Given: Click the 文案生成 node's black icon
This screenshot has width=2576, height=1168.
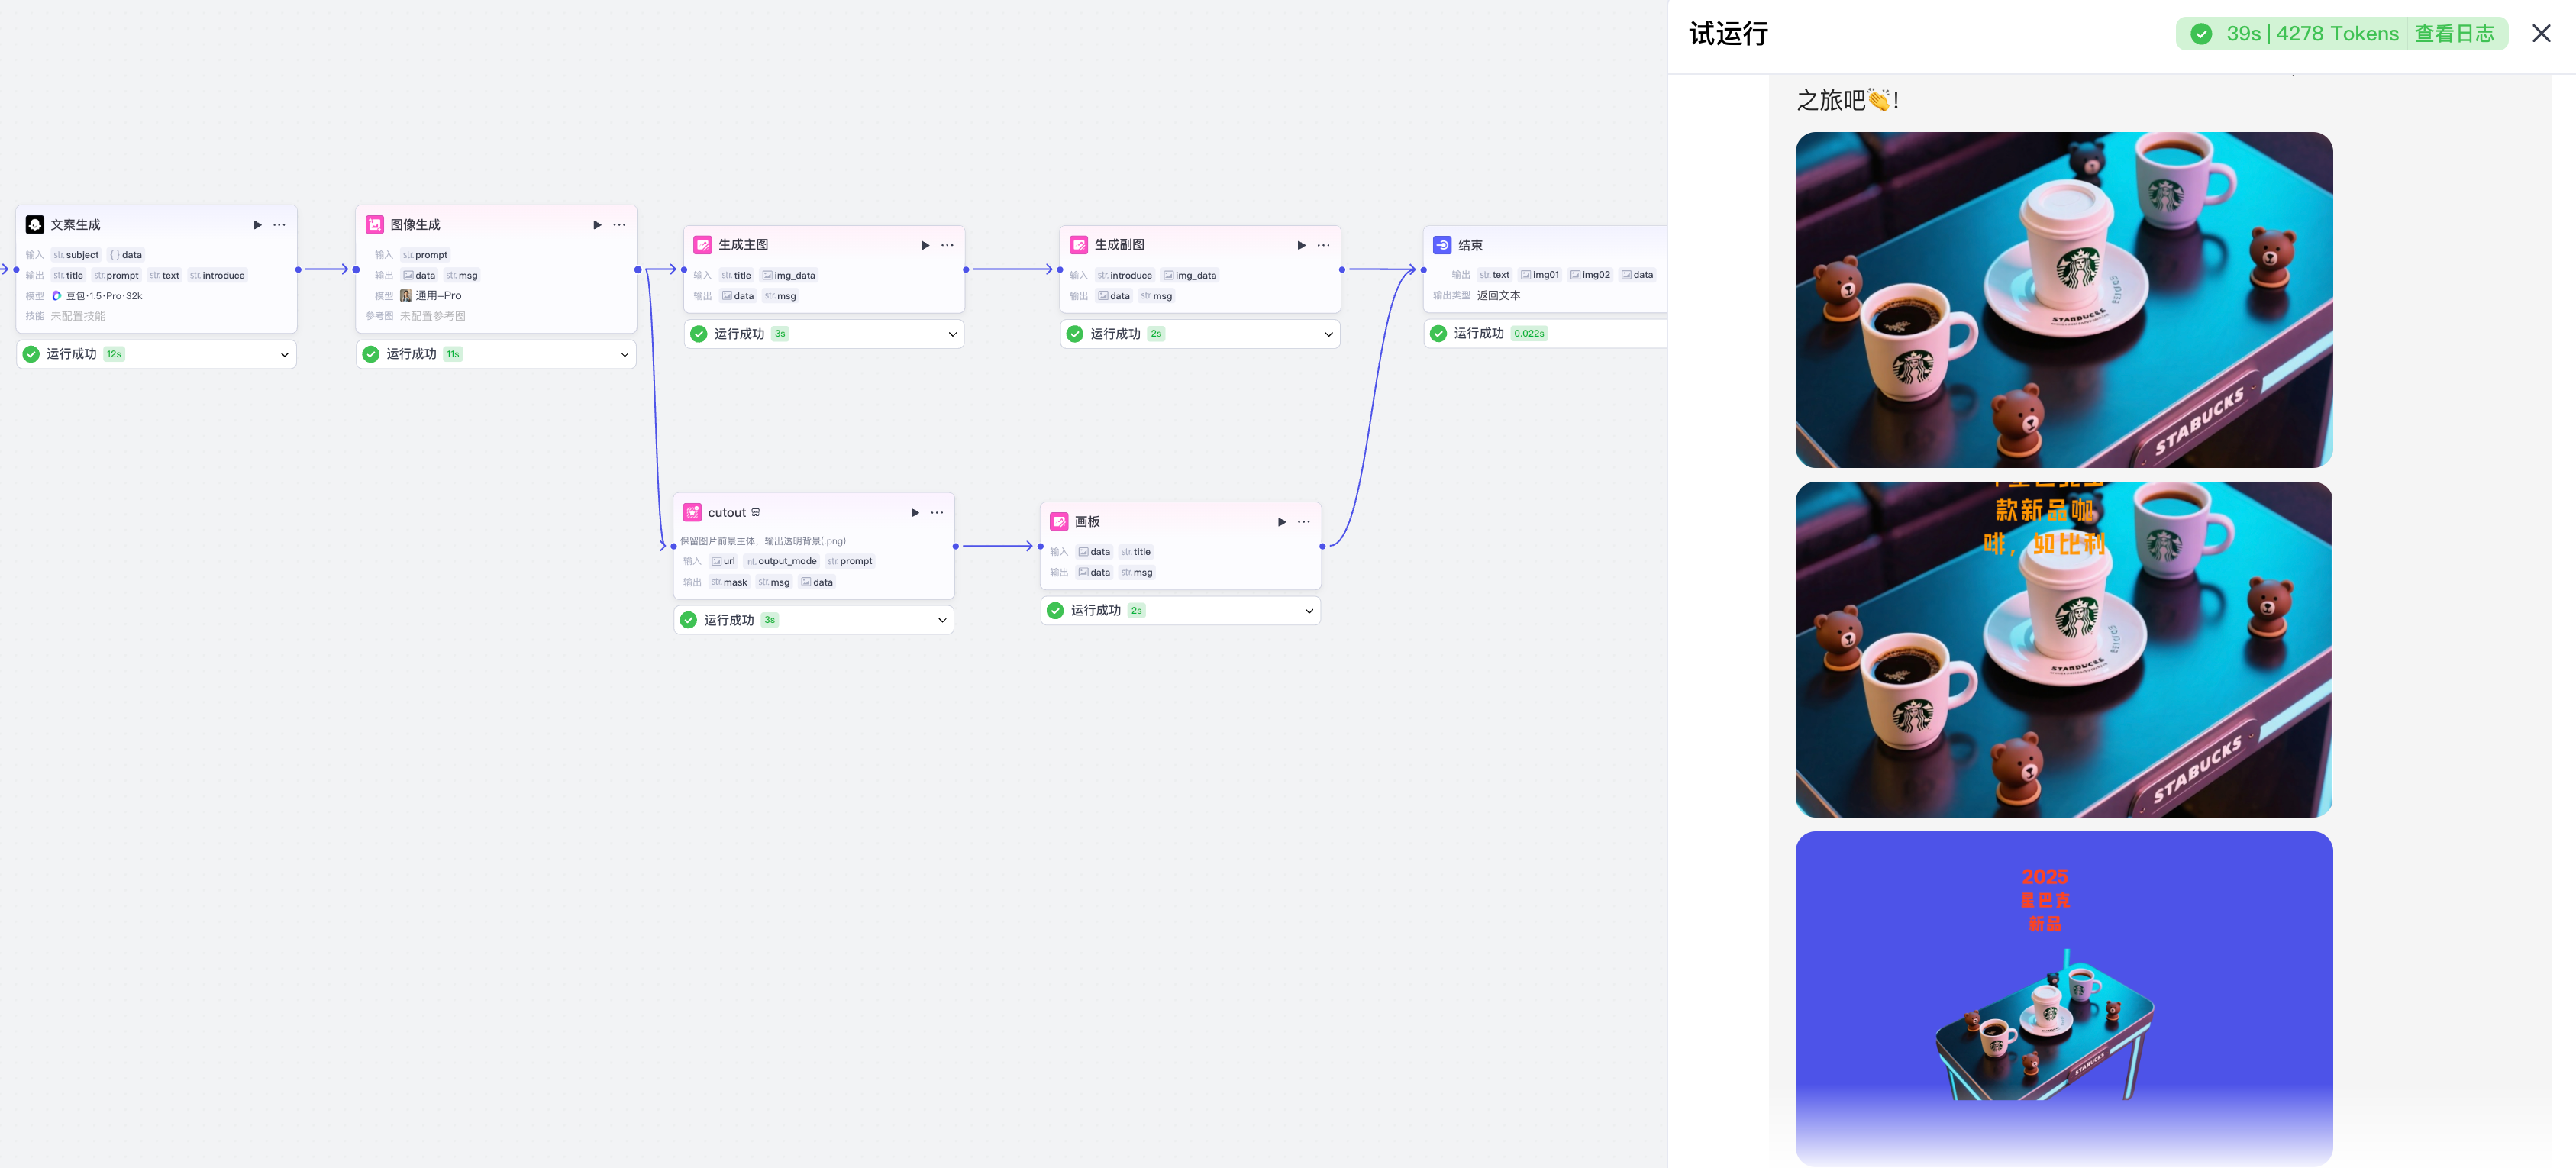Looking at the screenshot, I should (35, 225).
